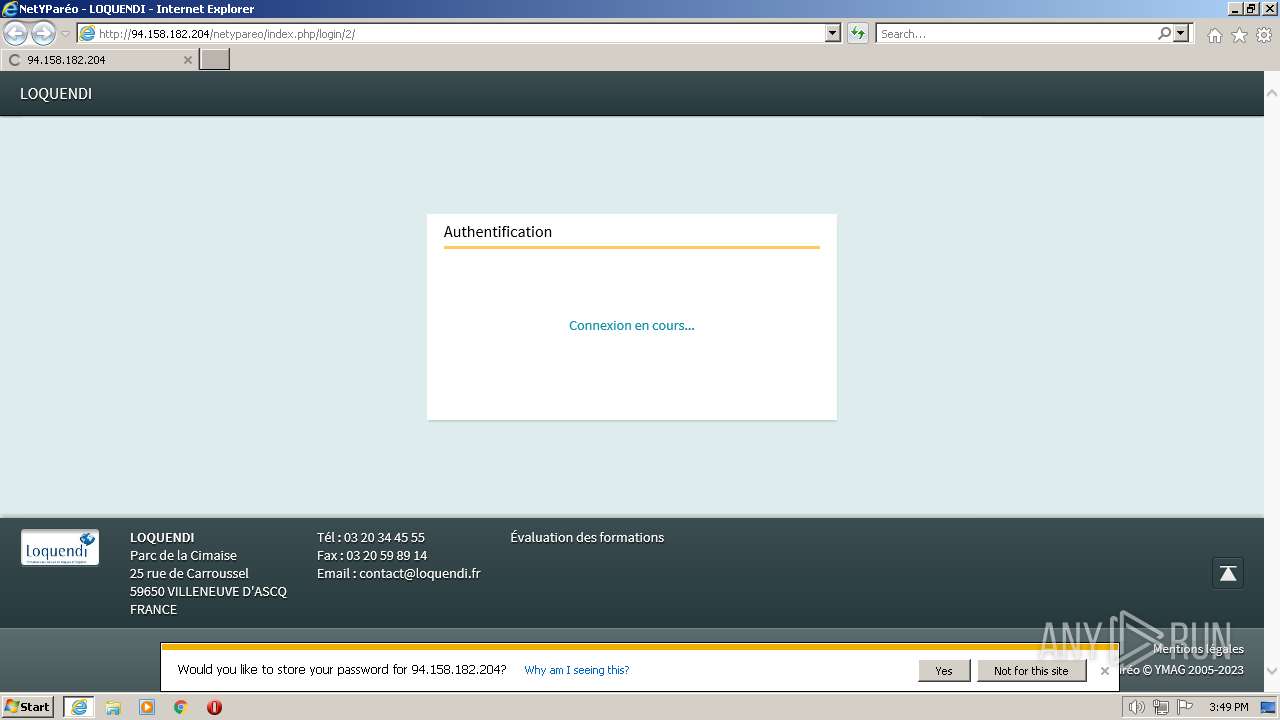Viewport: 1280px width, 720px height.
Task: Click the page scrollbar up arrow
Action: pos(1272,93)
